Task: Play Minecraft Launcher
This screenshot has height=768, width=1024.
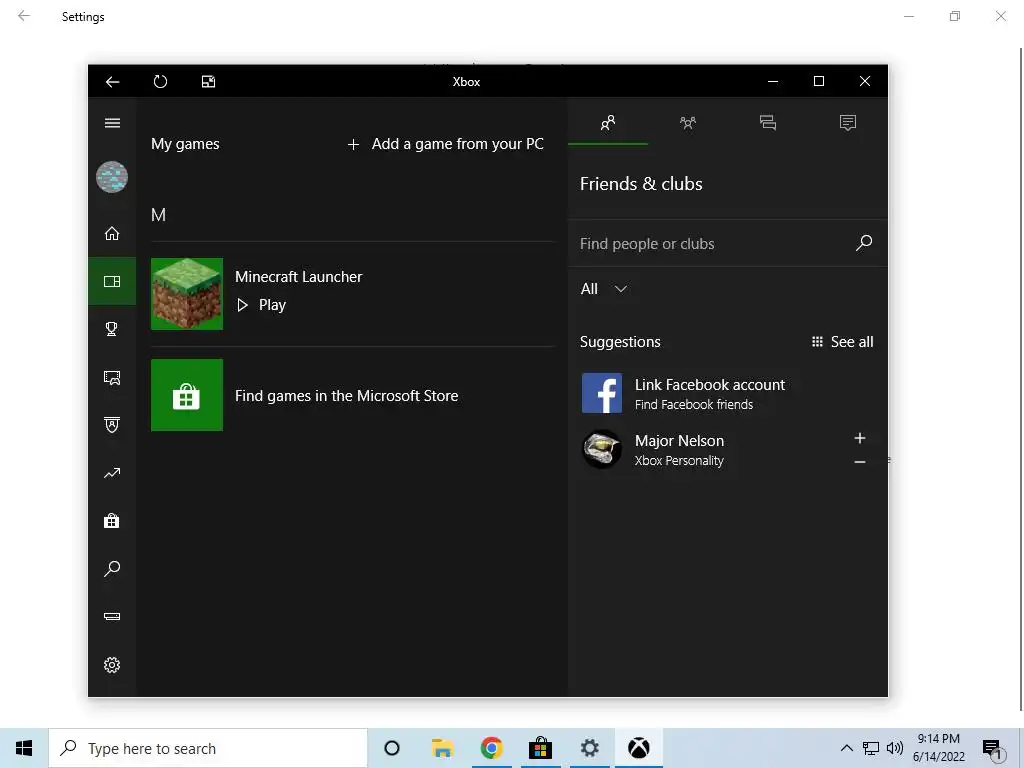Action: coord(261,305)
